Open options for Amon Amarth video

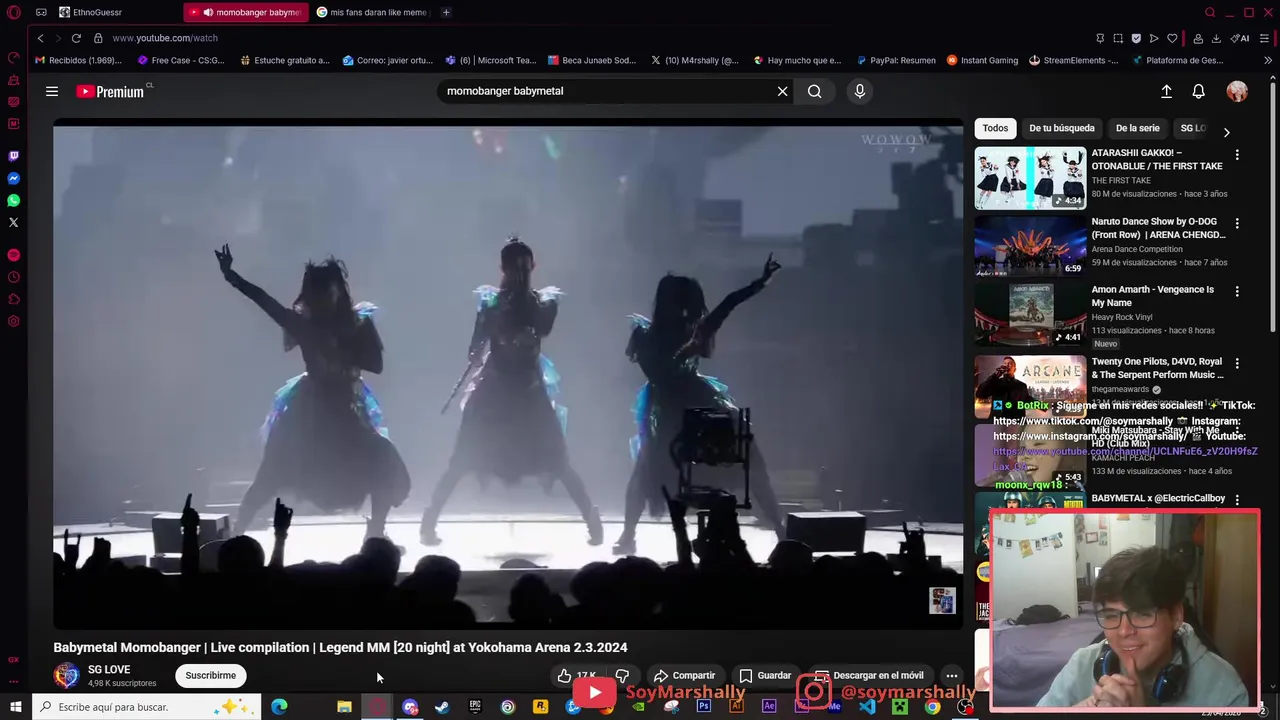pos(1237,291)
